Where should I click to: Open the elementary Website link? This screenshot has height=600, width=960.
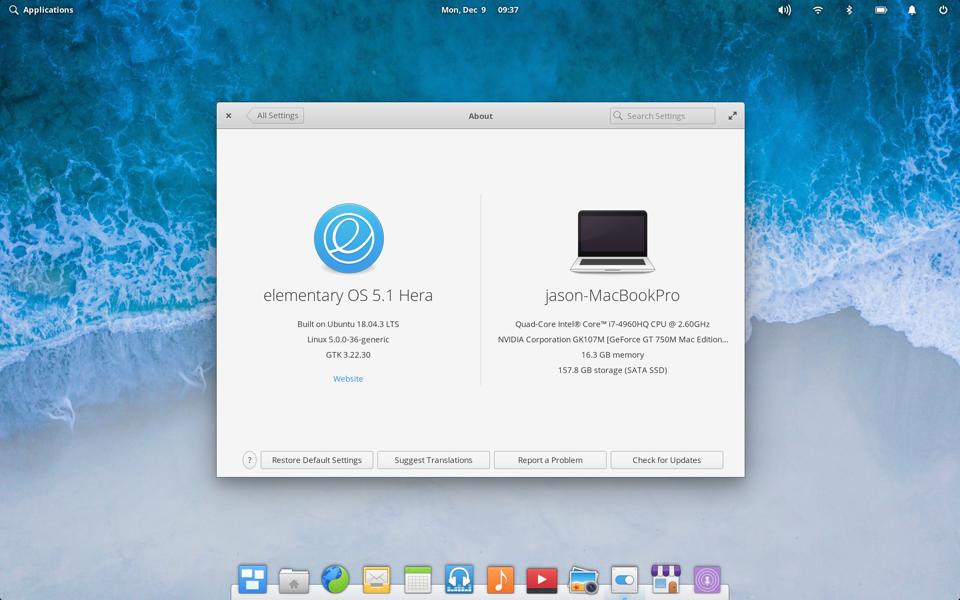click(348, 379)
